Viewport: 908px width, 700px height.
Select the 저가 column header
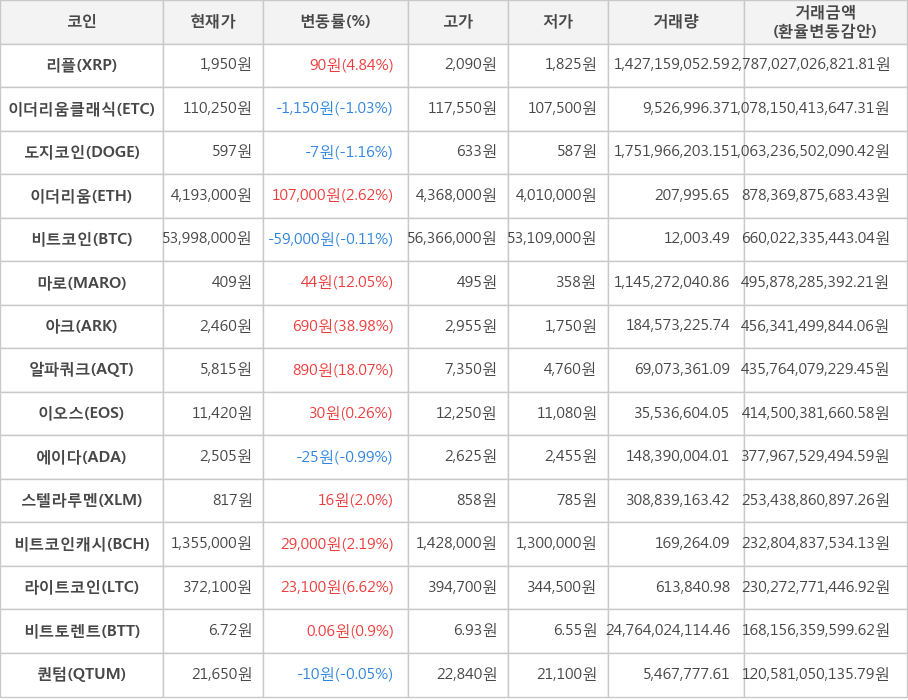point(558,22)
